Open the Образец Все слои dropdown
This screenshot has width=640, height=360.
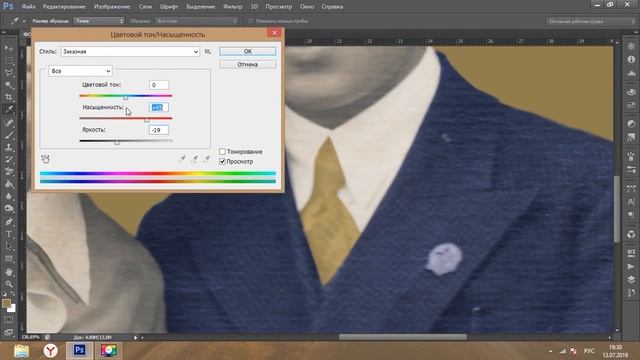pyautogui.click(x=196, y=21)
